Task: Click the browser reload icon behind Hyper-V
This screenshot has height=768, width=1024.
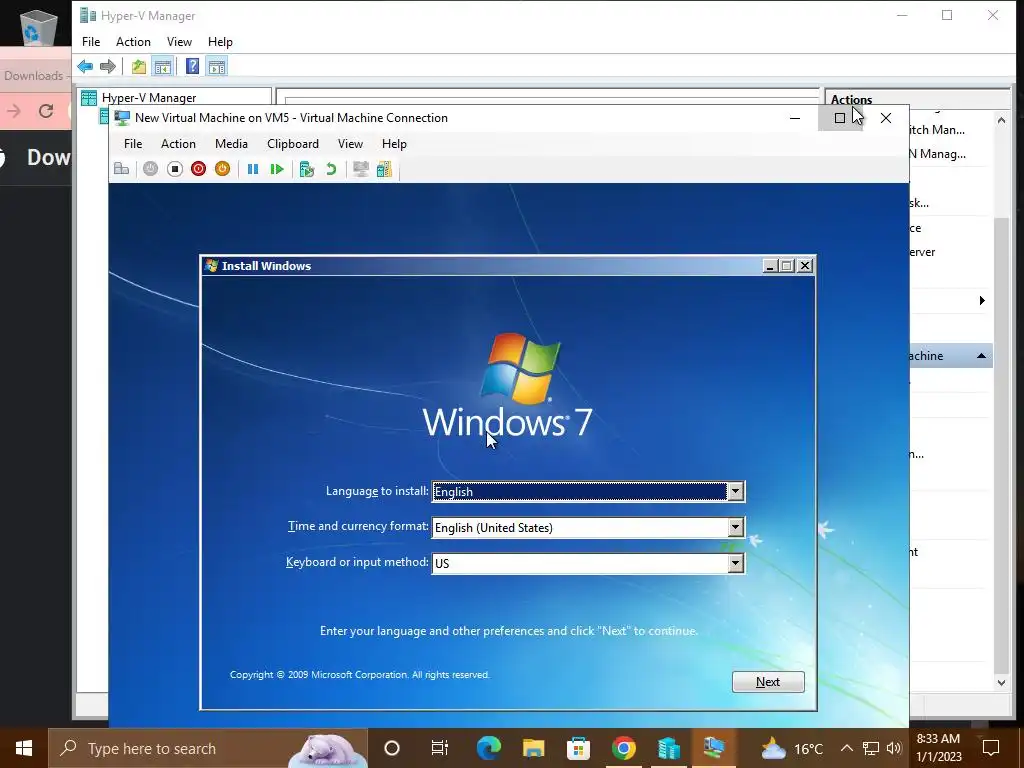Action: (46, 111)
